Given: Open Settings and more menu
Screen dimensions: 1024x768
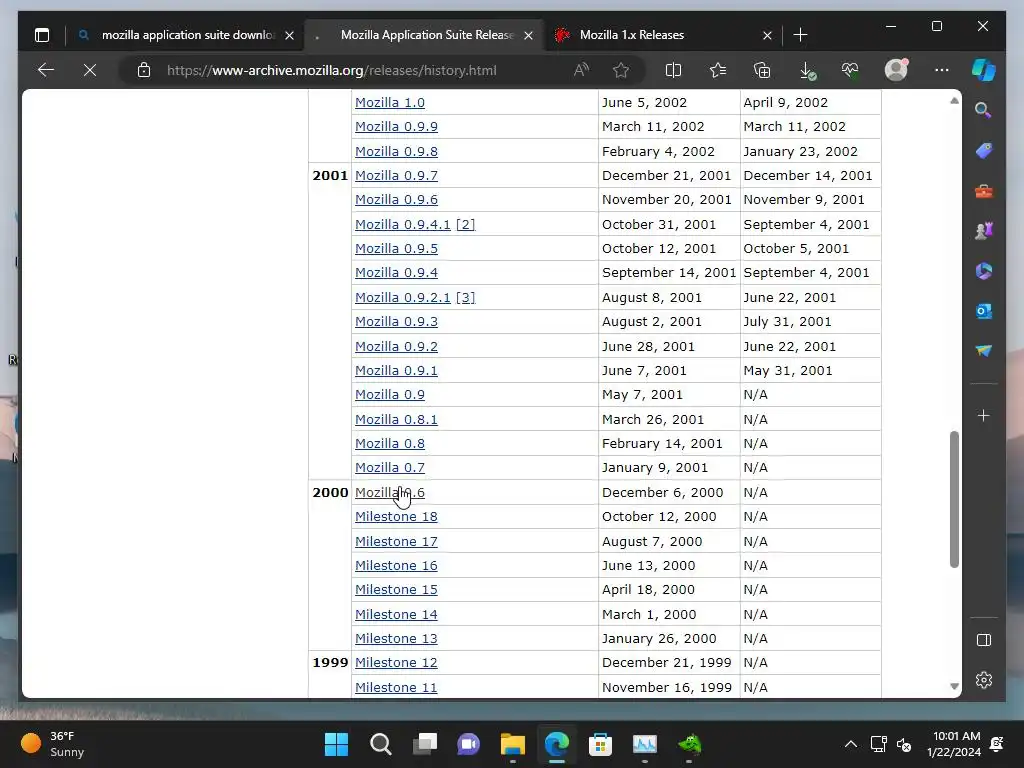Looking at the screenshot, I should [941, 70].
